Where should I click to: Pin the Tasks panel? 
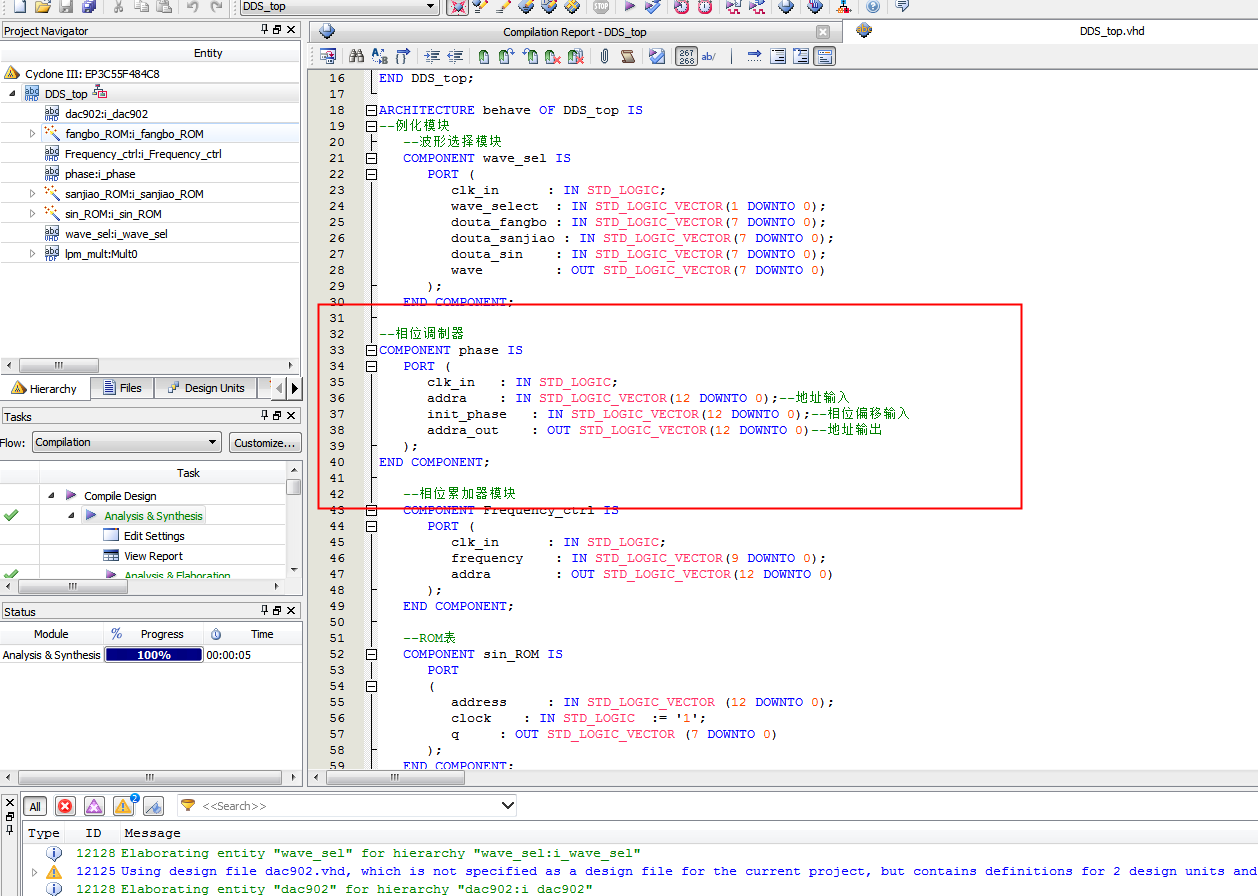click(x=265, y=416)
